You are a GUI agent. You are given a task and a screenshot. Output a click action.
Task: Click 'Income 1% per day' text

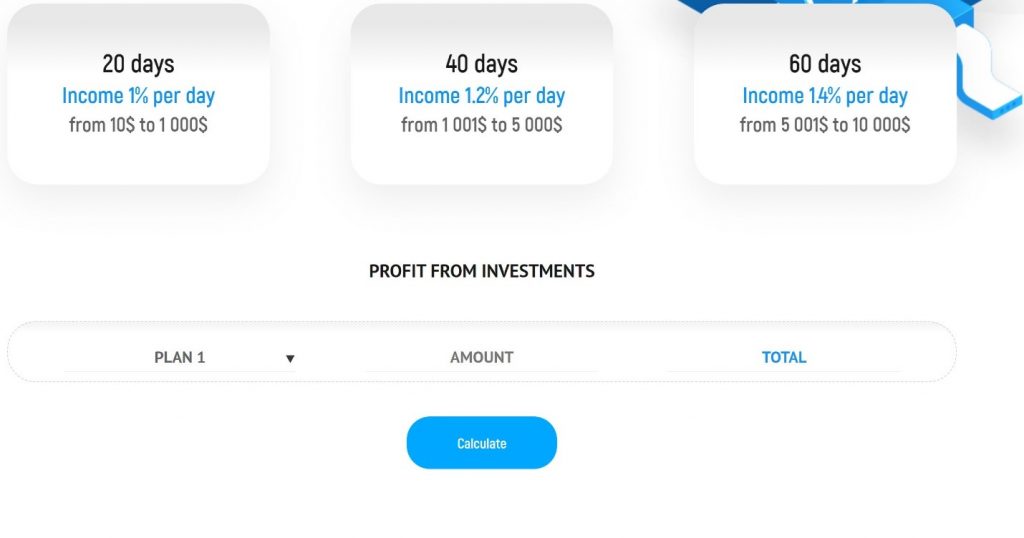click(138, 96)
